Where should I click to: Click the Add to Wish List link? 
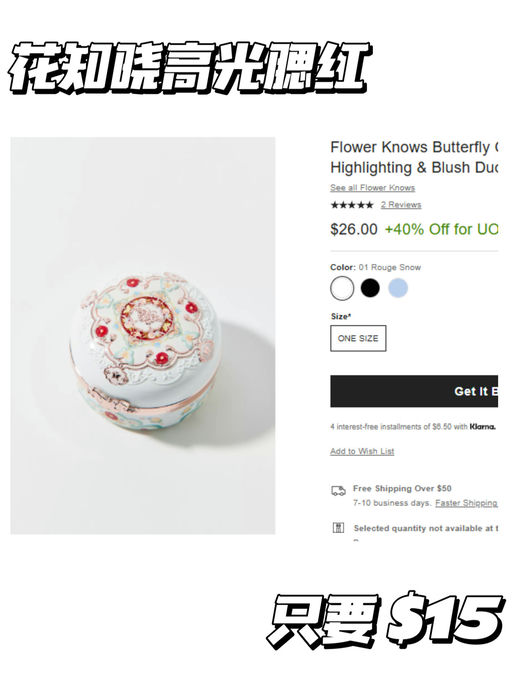[362, 451]
